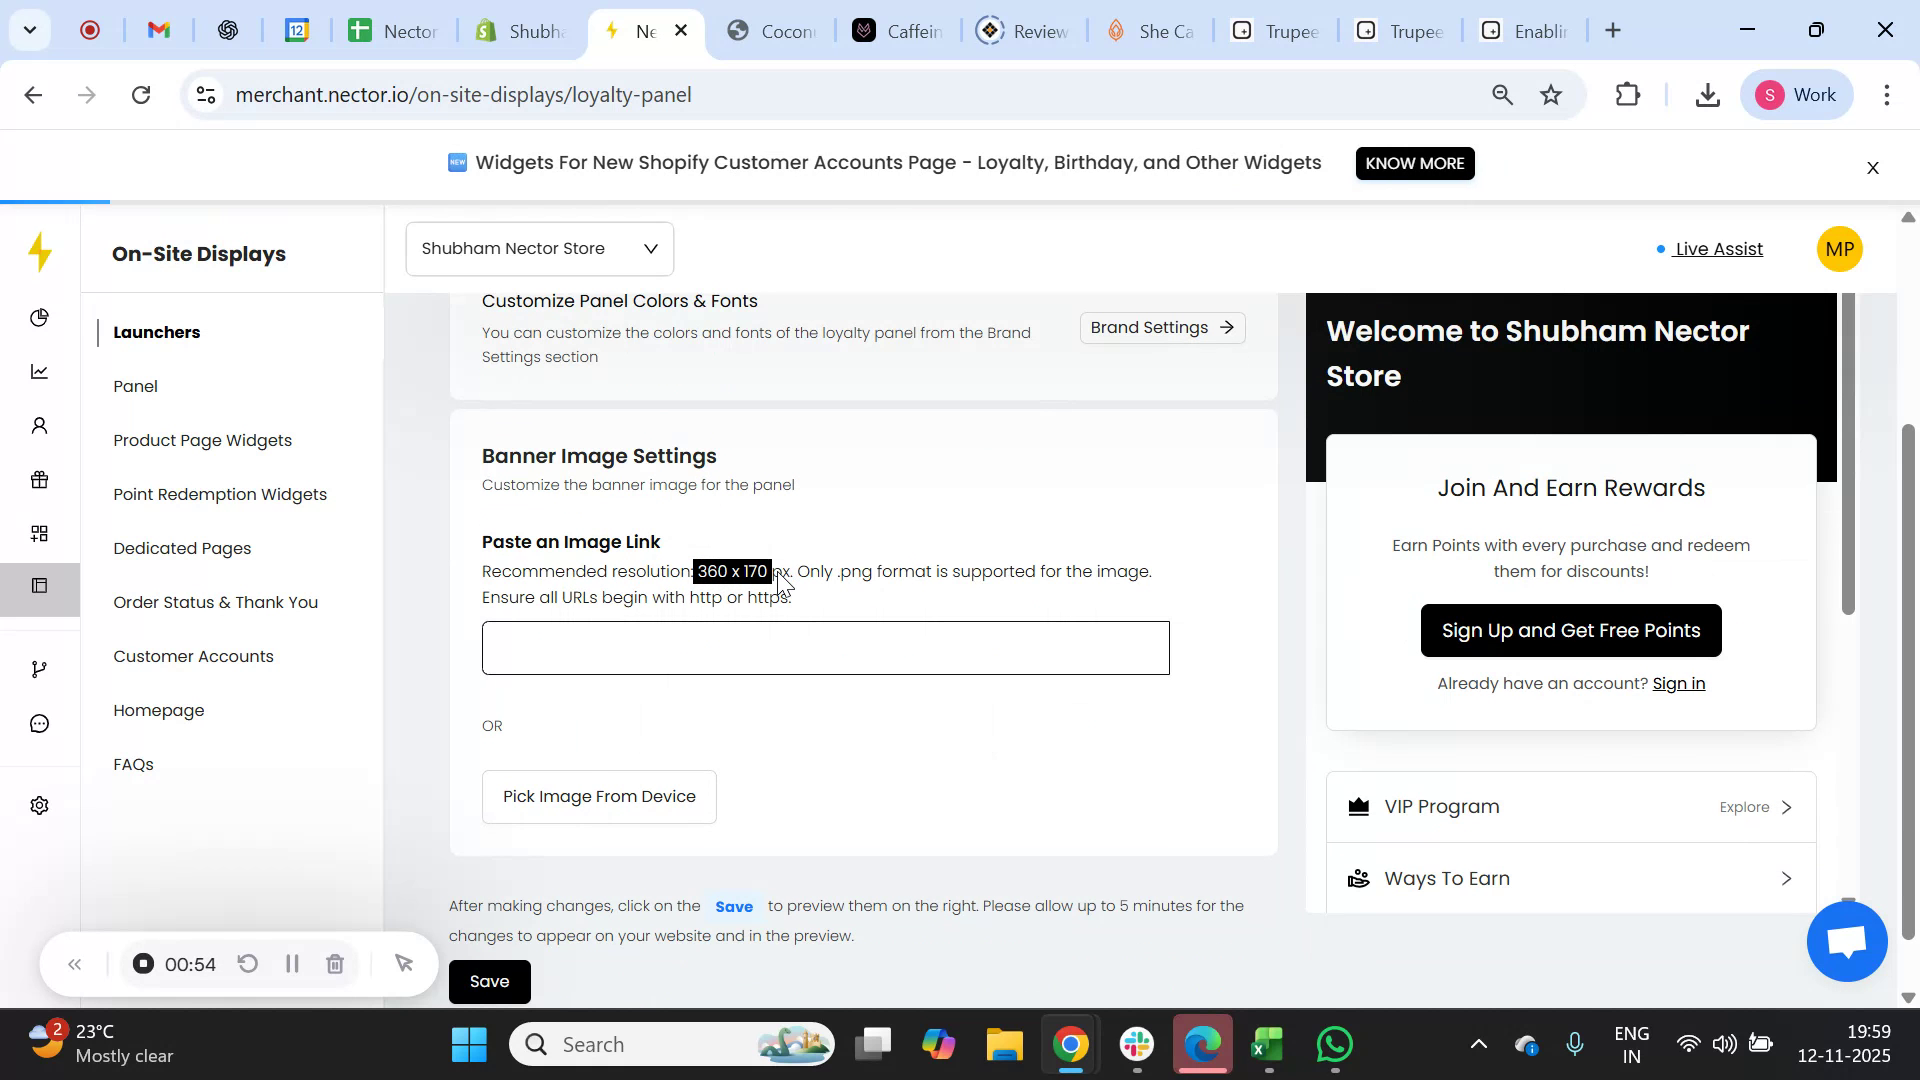Switch to the Customer Accounts section
Viewport: 1920px width, 1080px height.
193,656
